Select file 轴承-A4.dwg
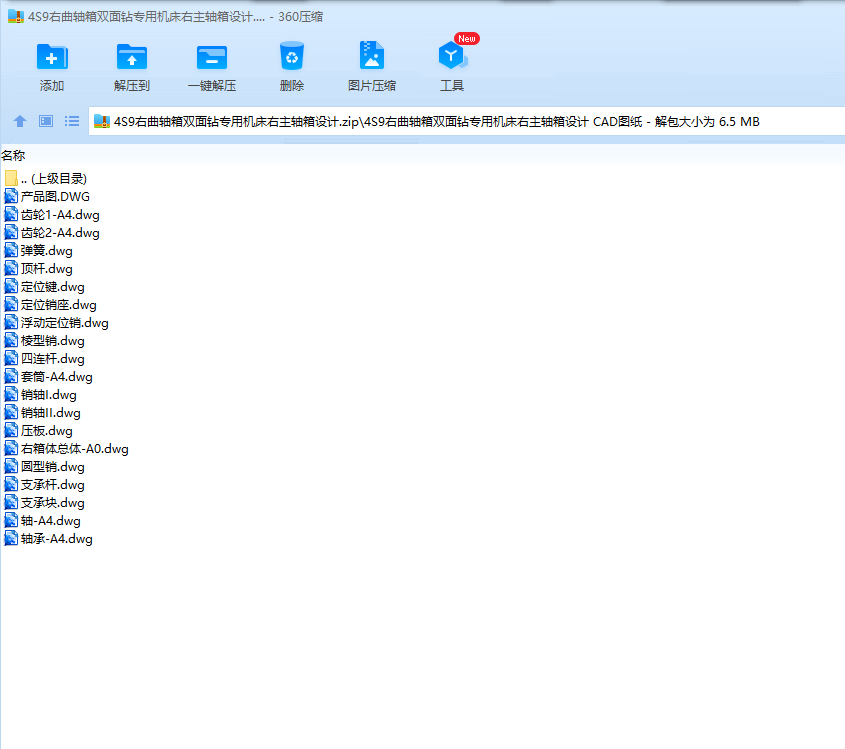845x749 pixels. (x=49, y=539)
